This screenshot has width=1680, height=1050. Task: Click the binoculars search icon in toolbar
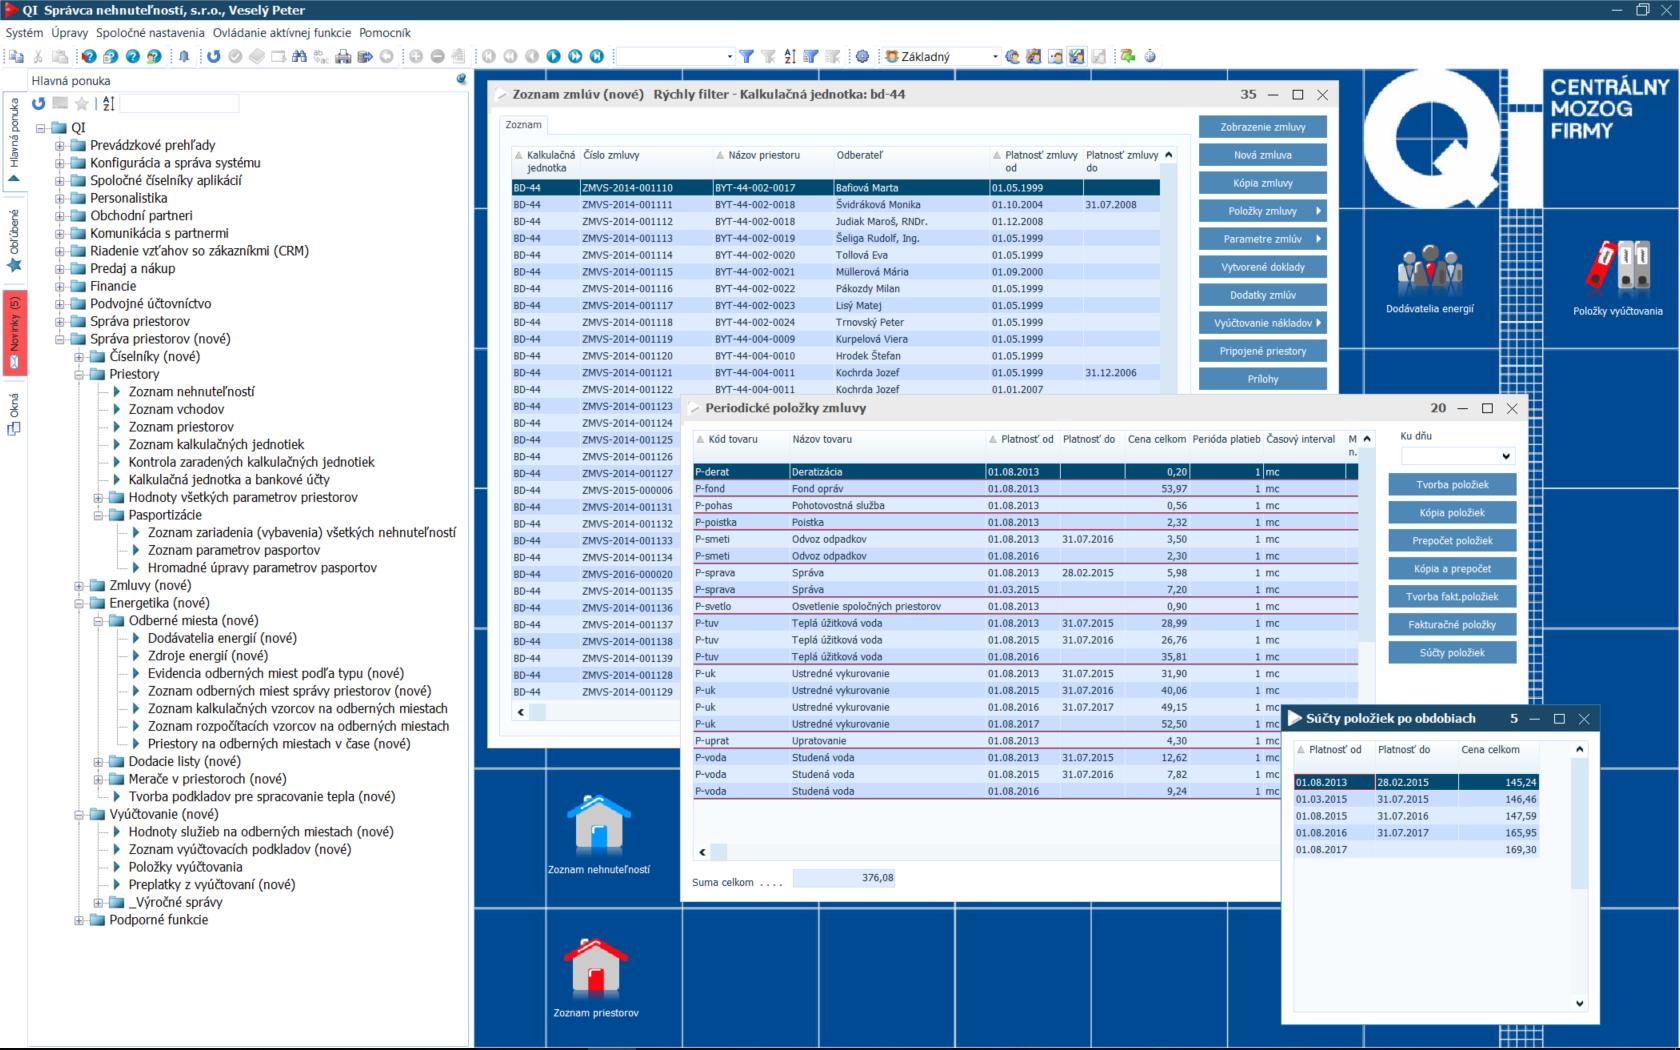(299, 57)
